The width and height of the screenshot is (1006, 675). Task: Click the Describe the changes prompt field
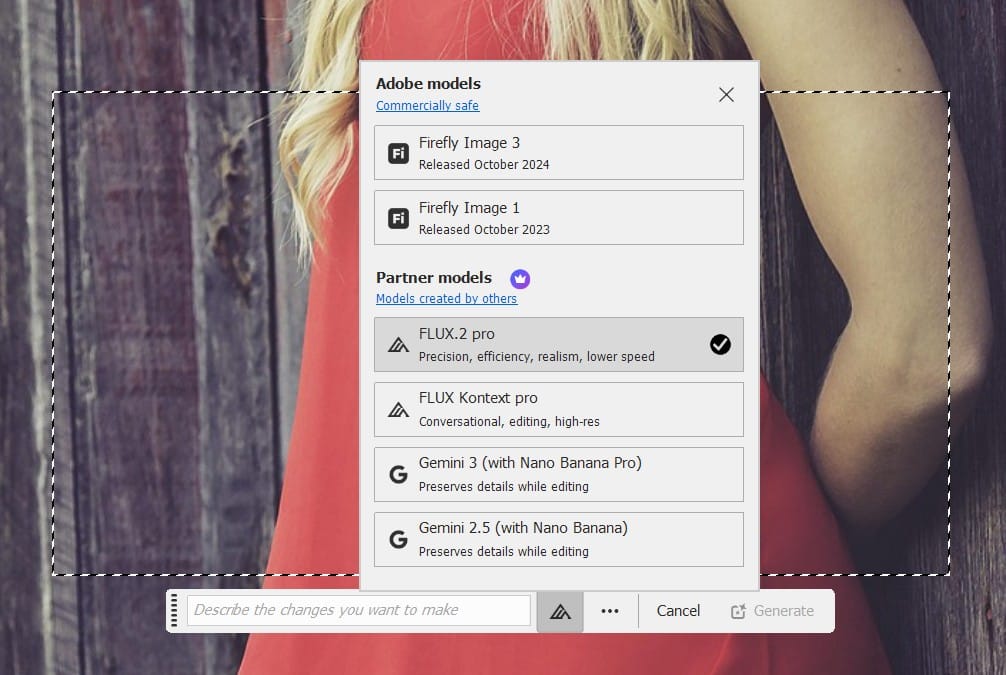pos(359,610)
